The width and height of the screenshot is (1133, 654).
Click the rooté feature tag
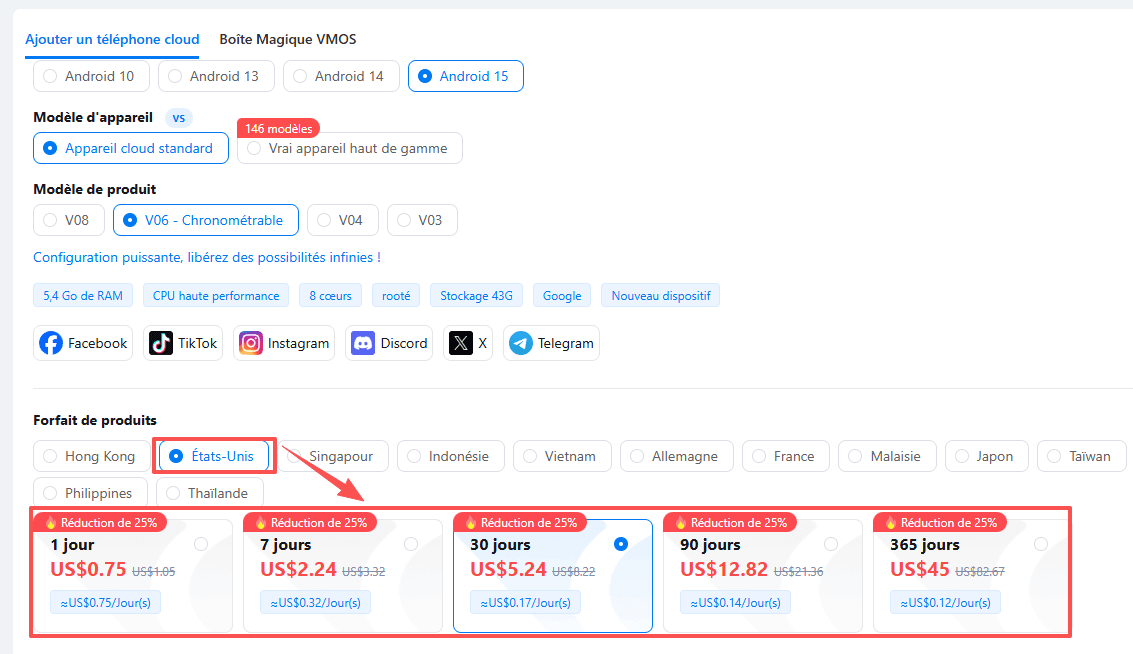[395, 296]
